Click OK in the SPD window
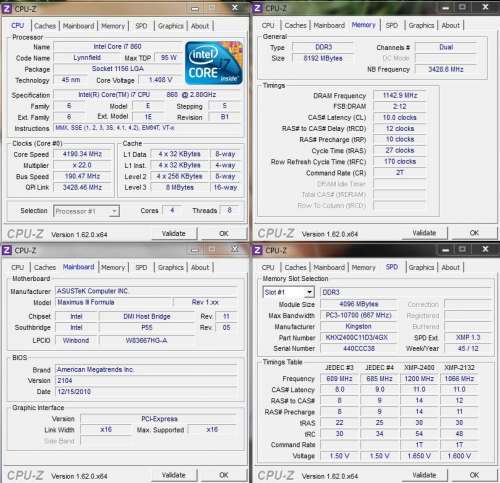 click(x=474, y=475)
